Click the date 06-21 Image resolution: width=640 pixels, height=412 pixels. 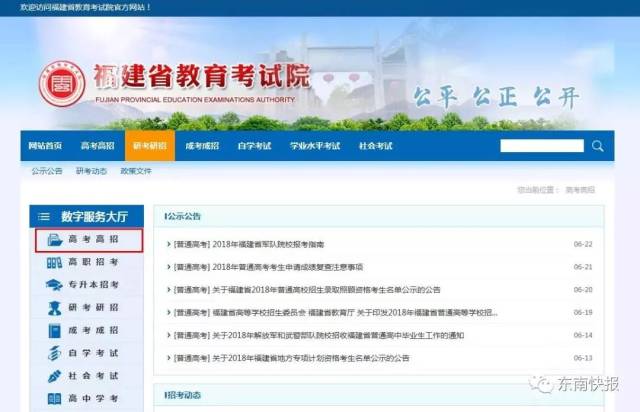pyautogui.click(x=583, y=267)
